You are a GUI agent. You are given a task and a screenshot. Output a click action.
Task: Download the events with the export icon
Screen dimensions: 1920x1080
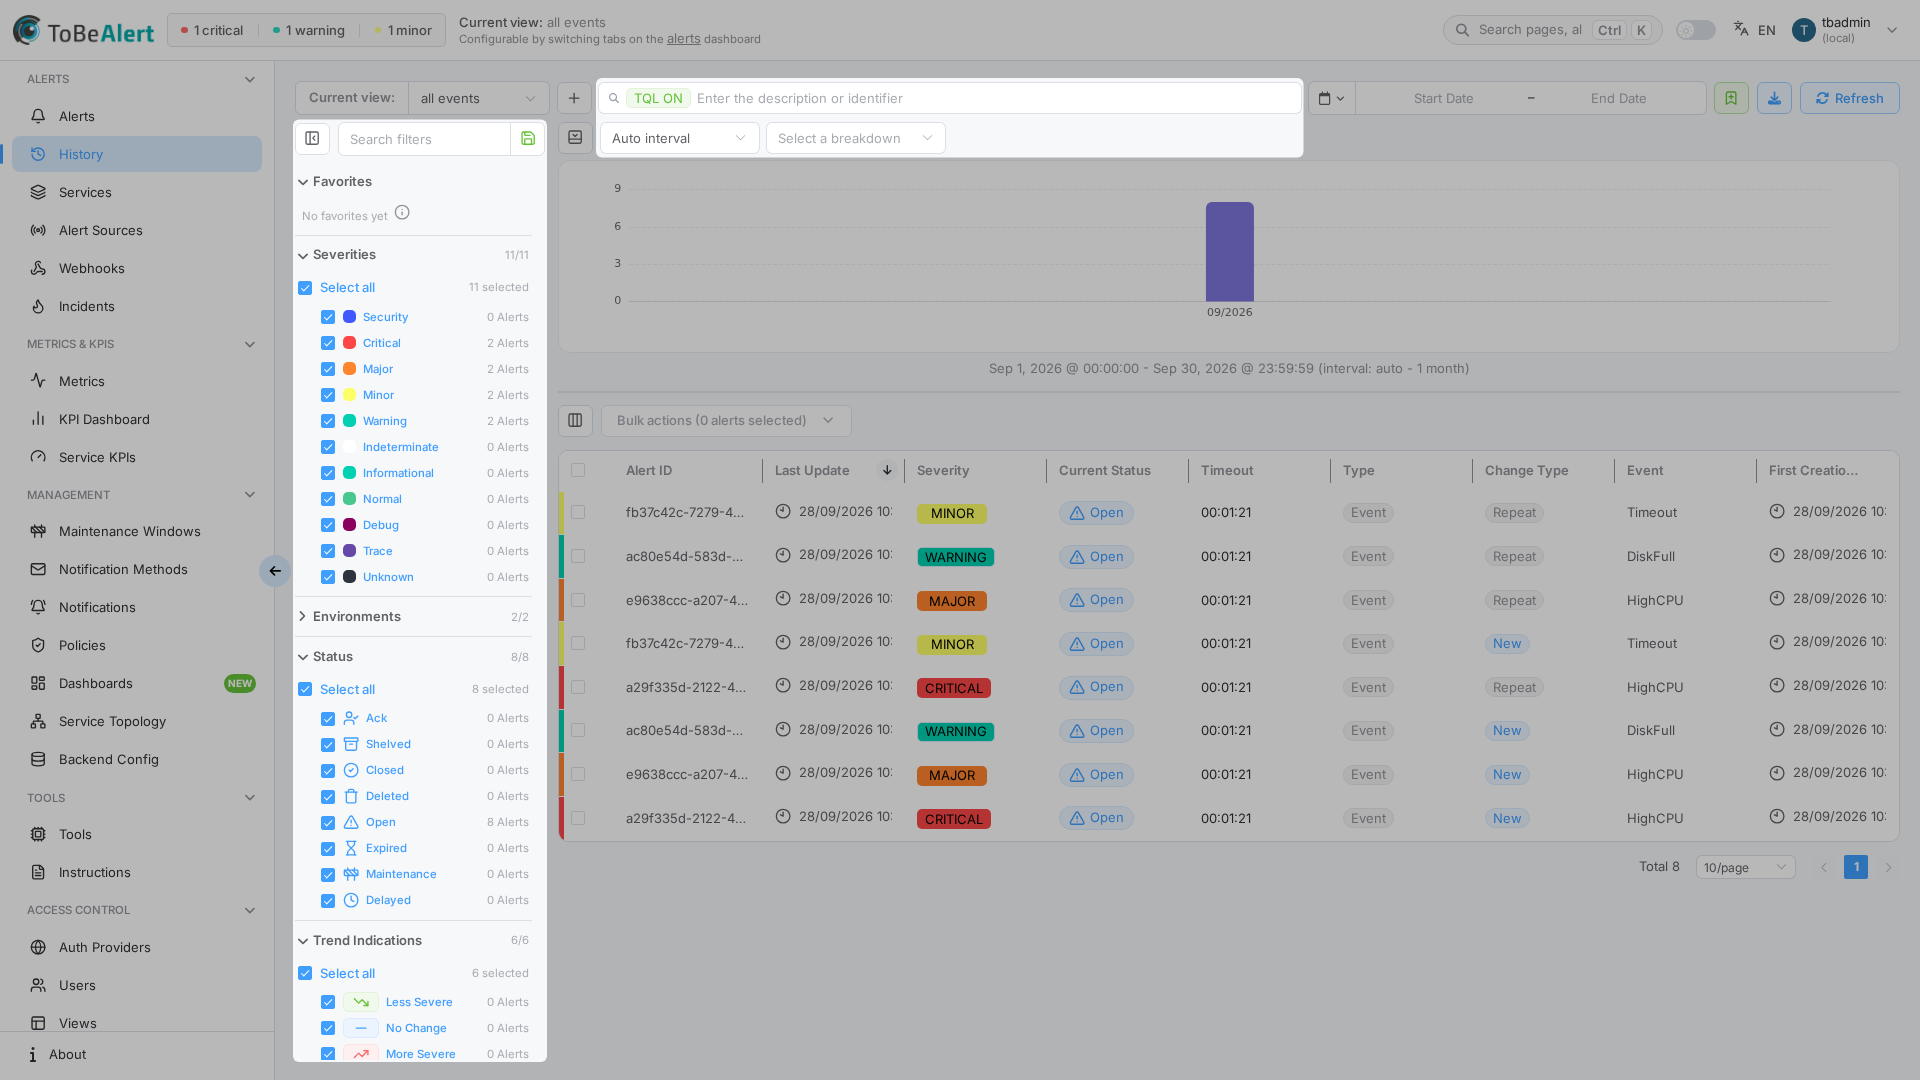(1774, 98)
